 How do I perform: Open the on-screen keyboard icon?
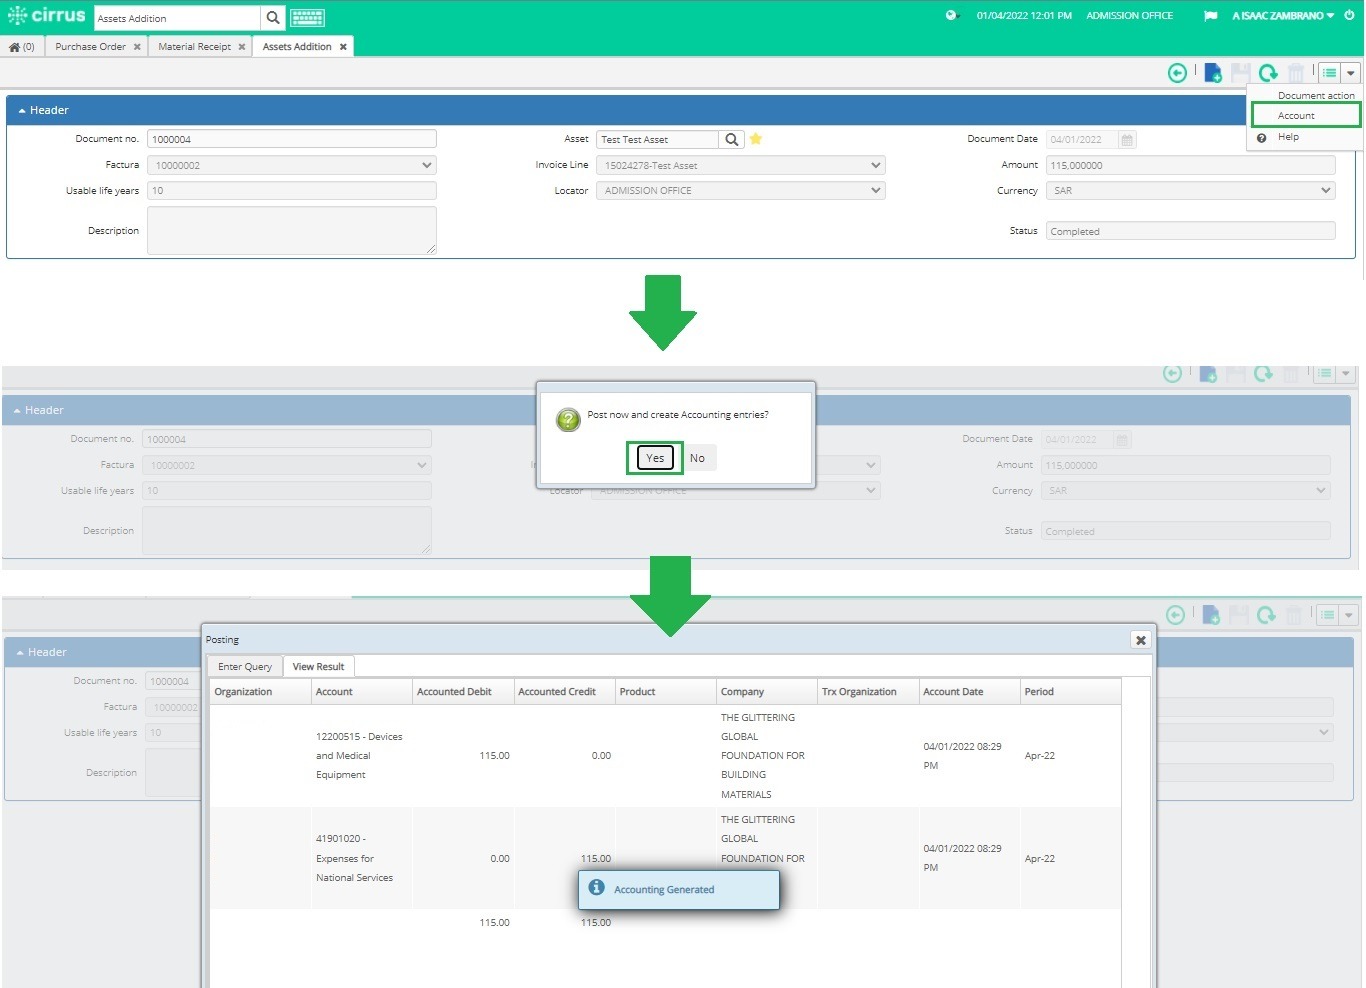(307, 18)
